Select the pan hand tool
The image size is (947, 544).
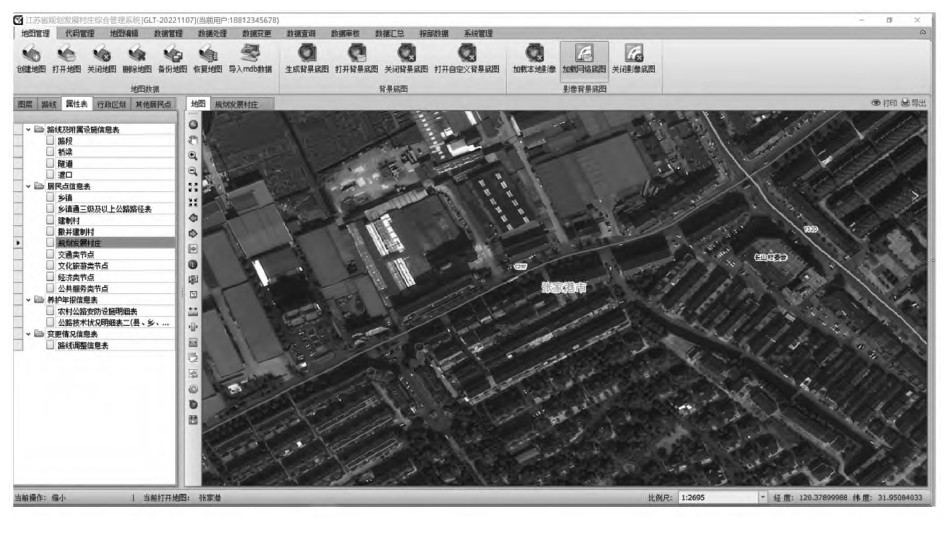[193, 140]
